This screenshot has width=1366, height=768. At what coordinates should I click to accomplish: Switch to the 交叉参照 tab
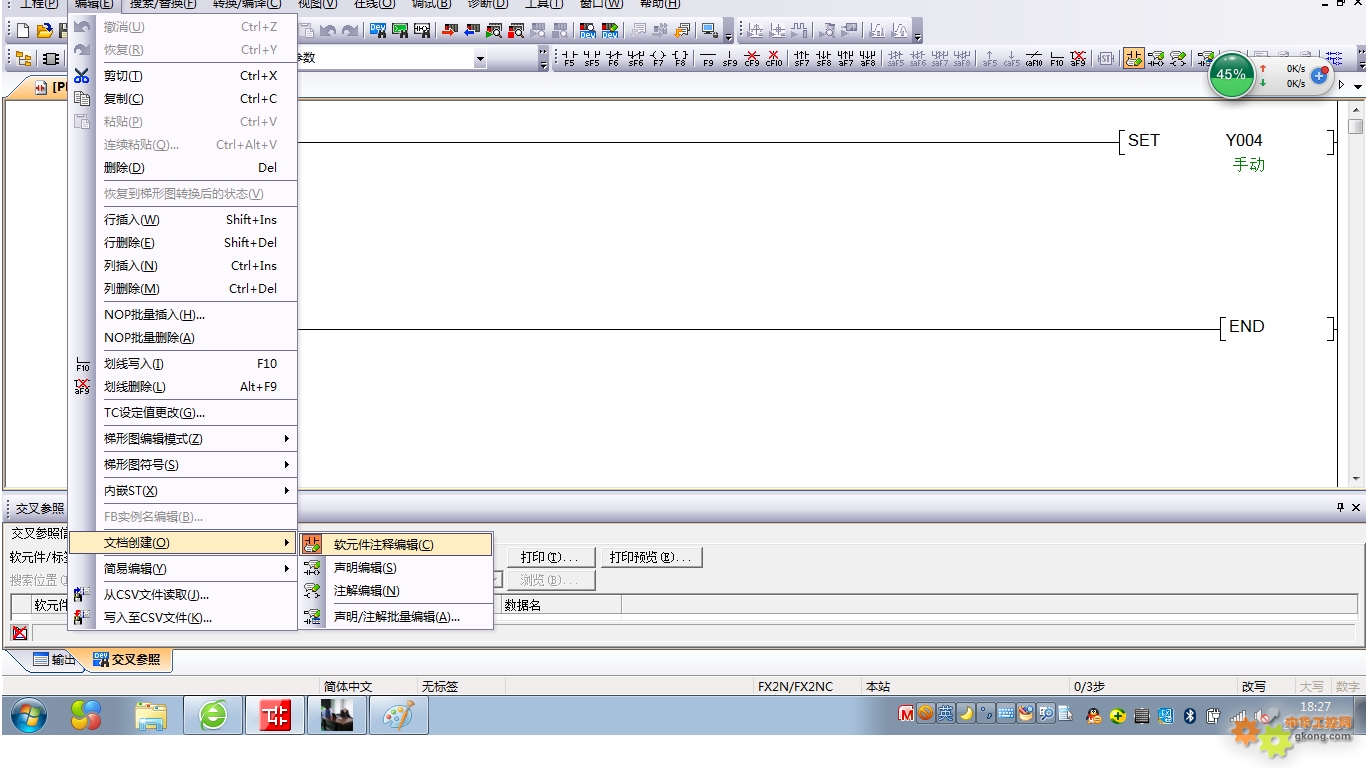128,660
